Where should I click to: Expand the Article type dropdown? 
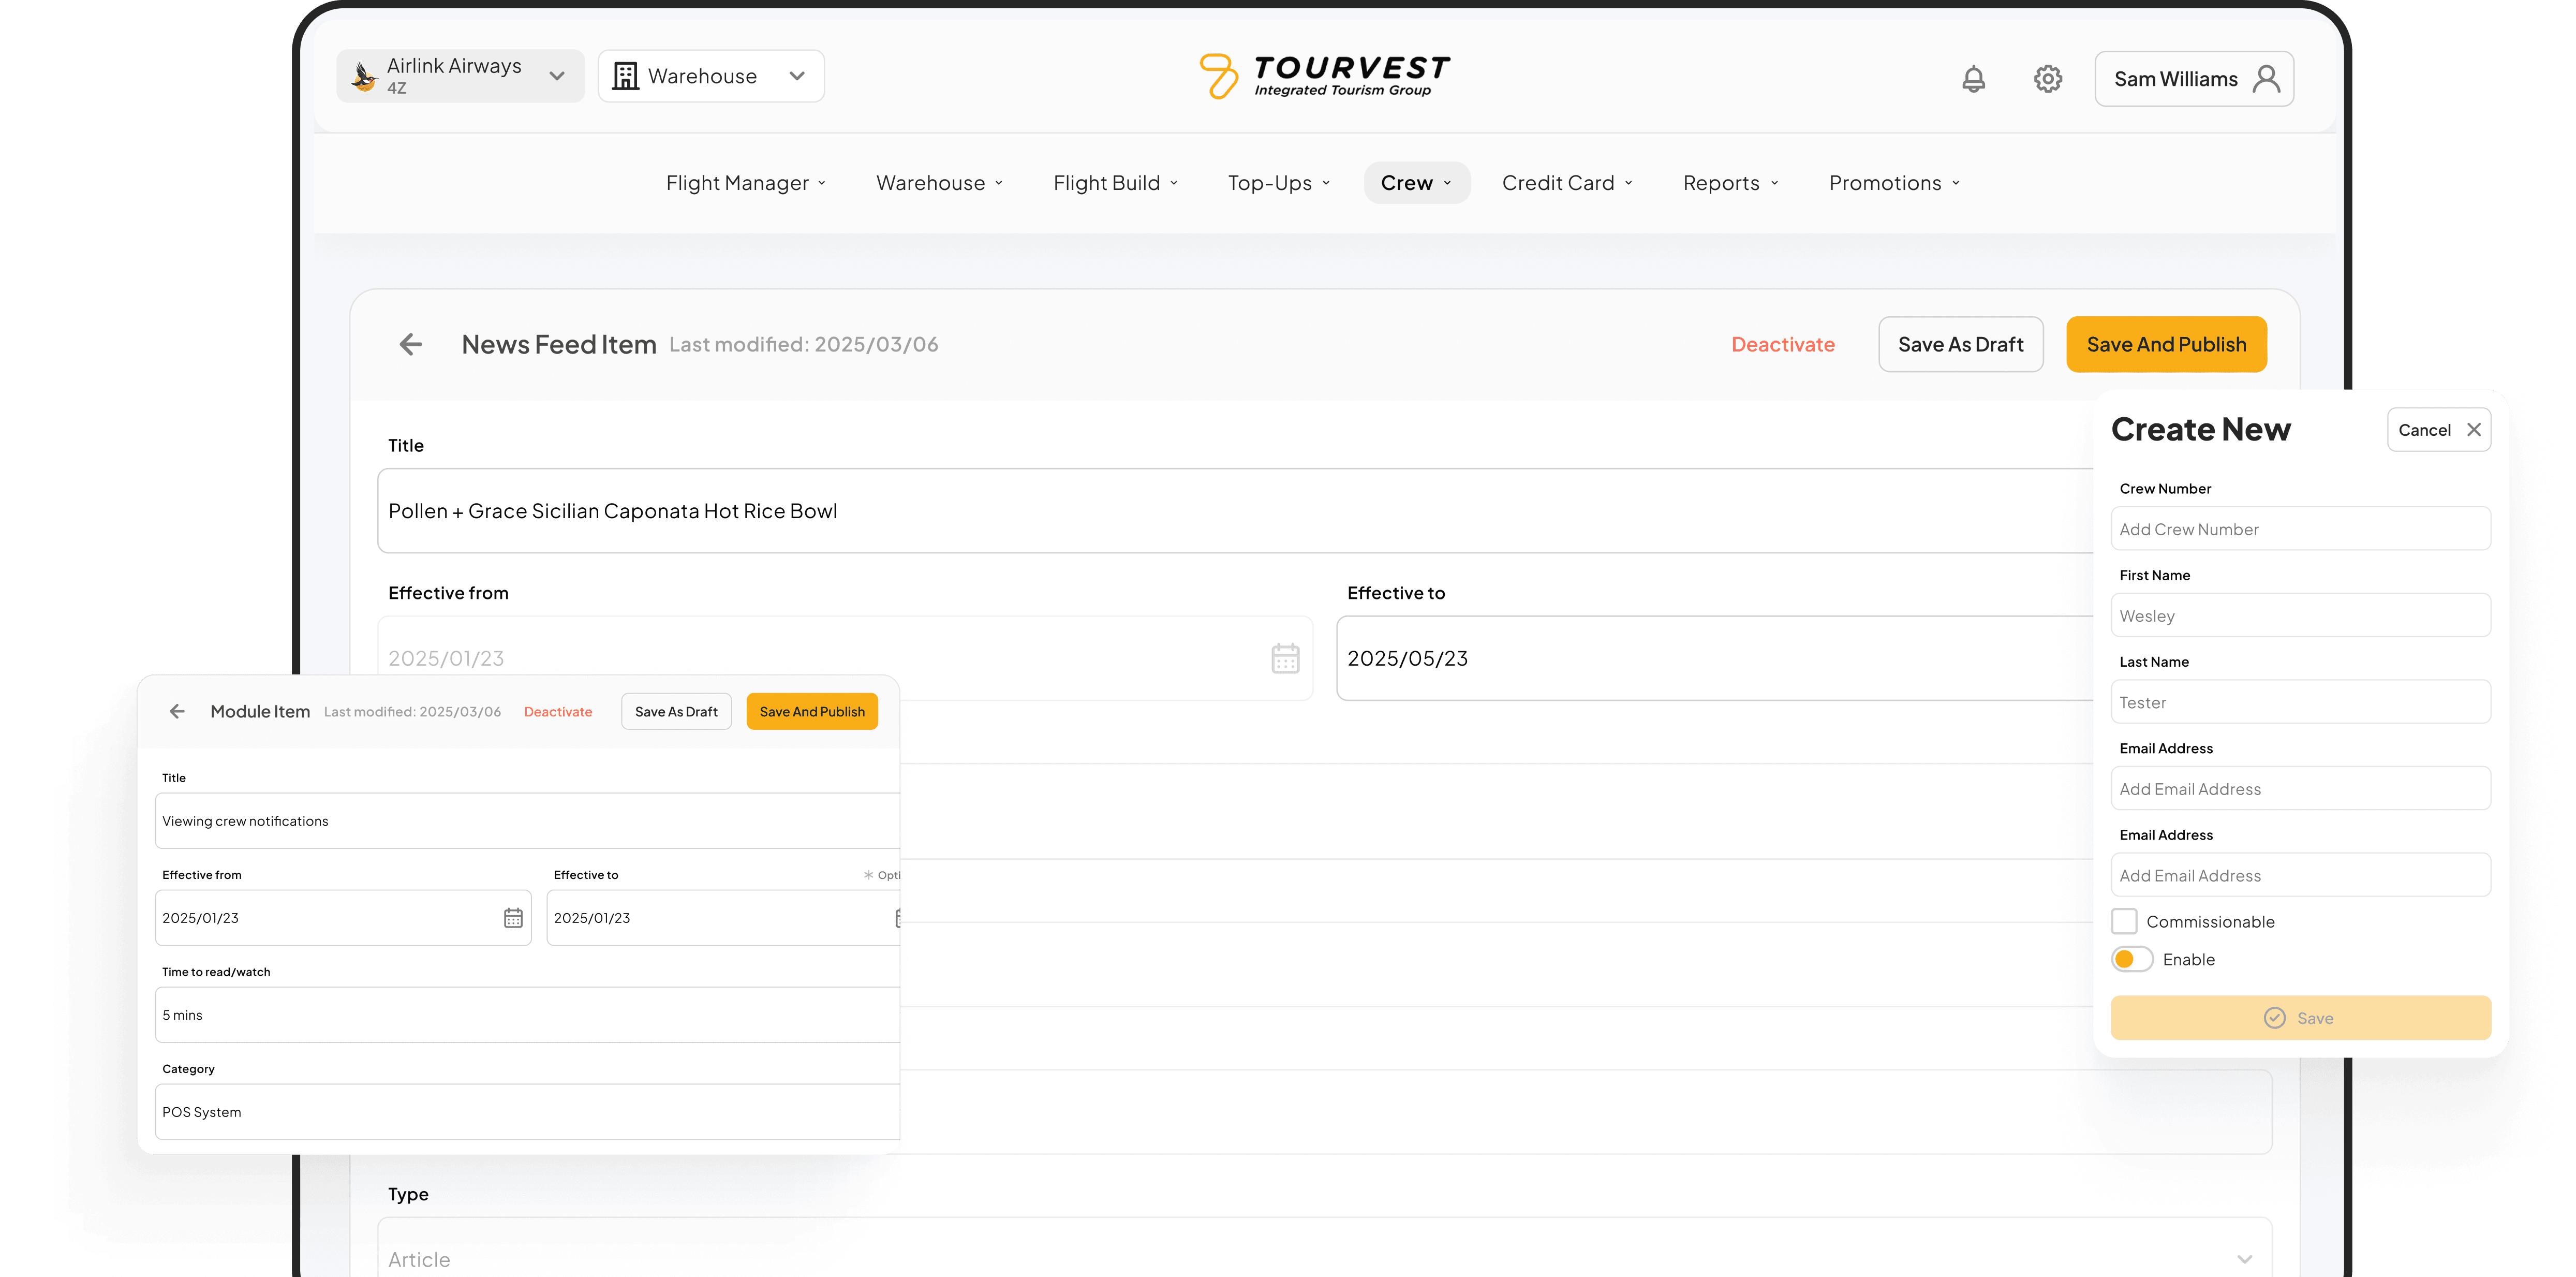2247,1258
